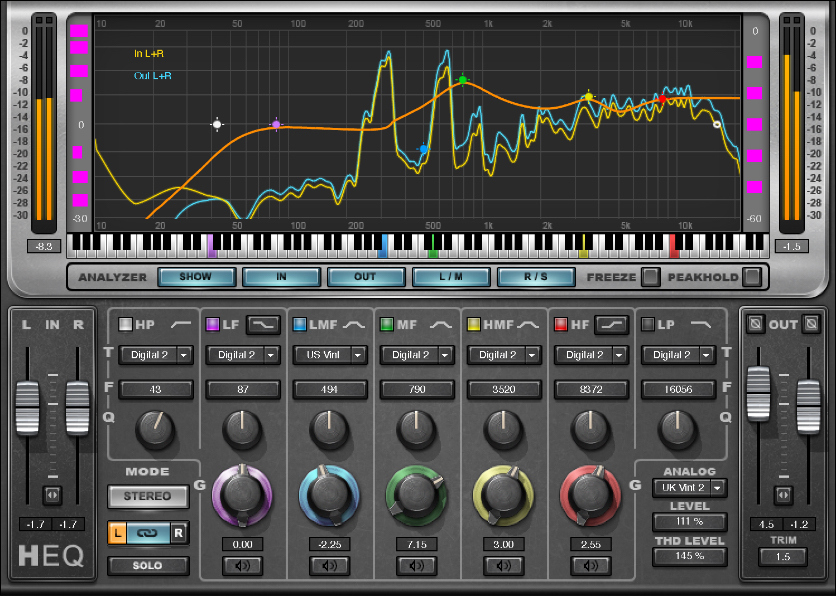Click the left input level fader
This screenshot has width=836, height=596.
(x=26, y=407)
